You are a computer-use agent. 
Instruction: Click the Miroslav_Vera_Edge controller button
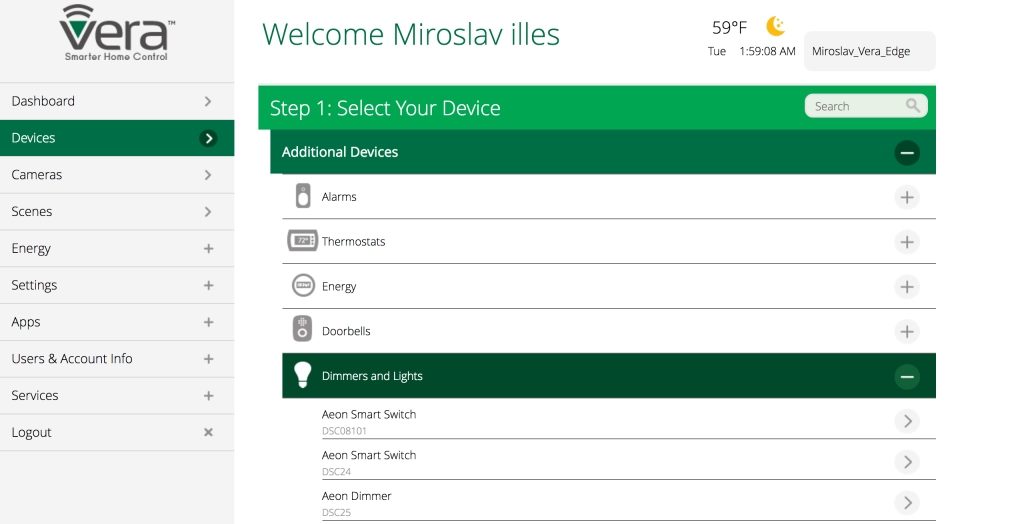(x=869, y=51)
